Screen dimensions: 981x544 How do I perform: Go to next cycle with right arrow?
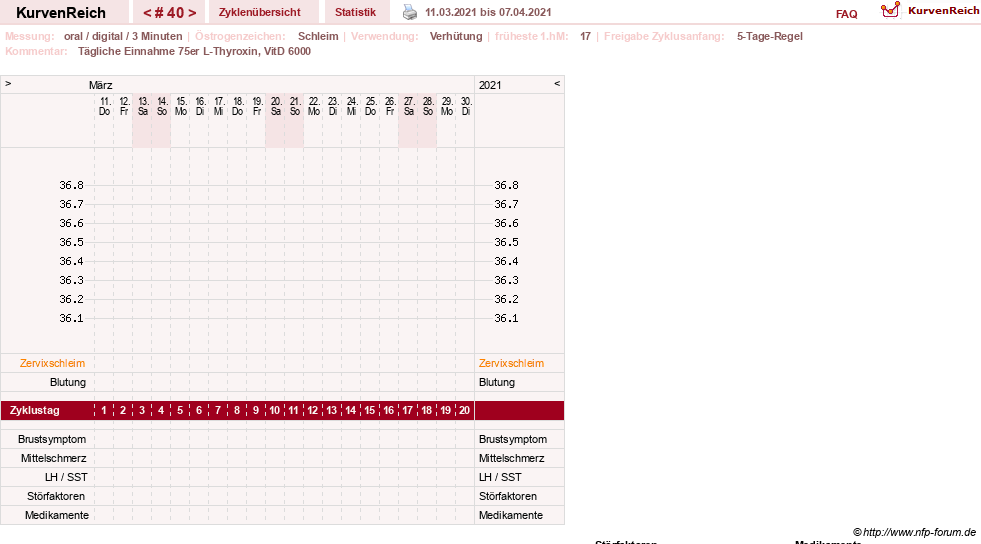pyautogui.click(x=192, y=13)
